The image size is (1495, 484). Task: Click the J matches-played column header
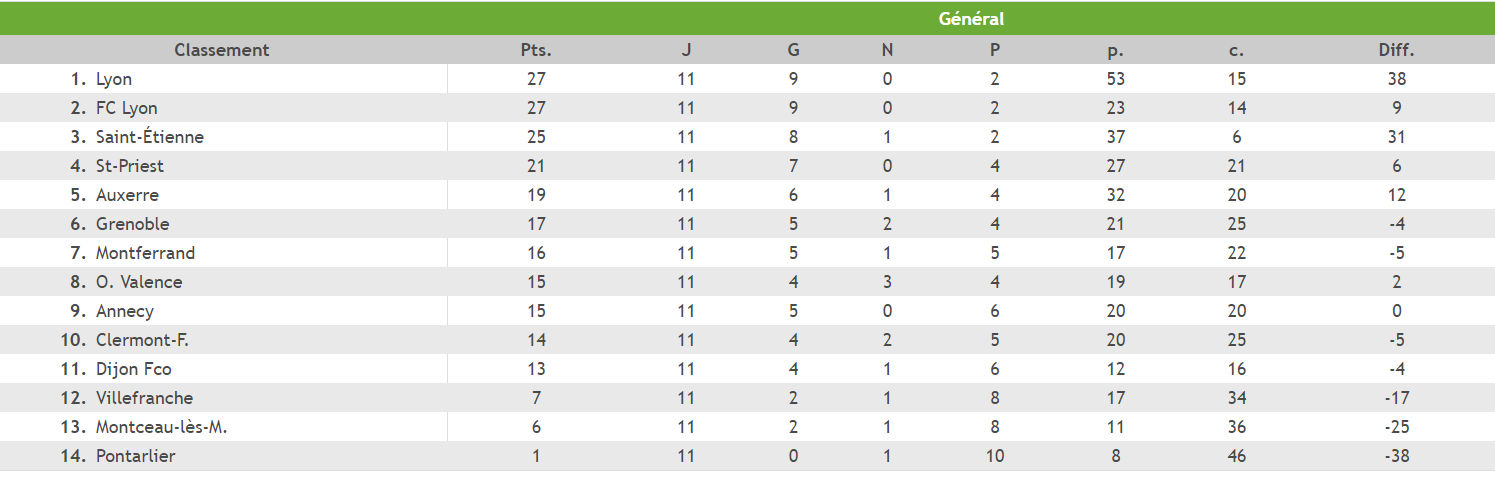click(x=686, y=50)
